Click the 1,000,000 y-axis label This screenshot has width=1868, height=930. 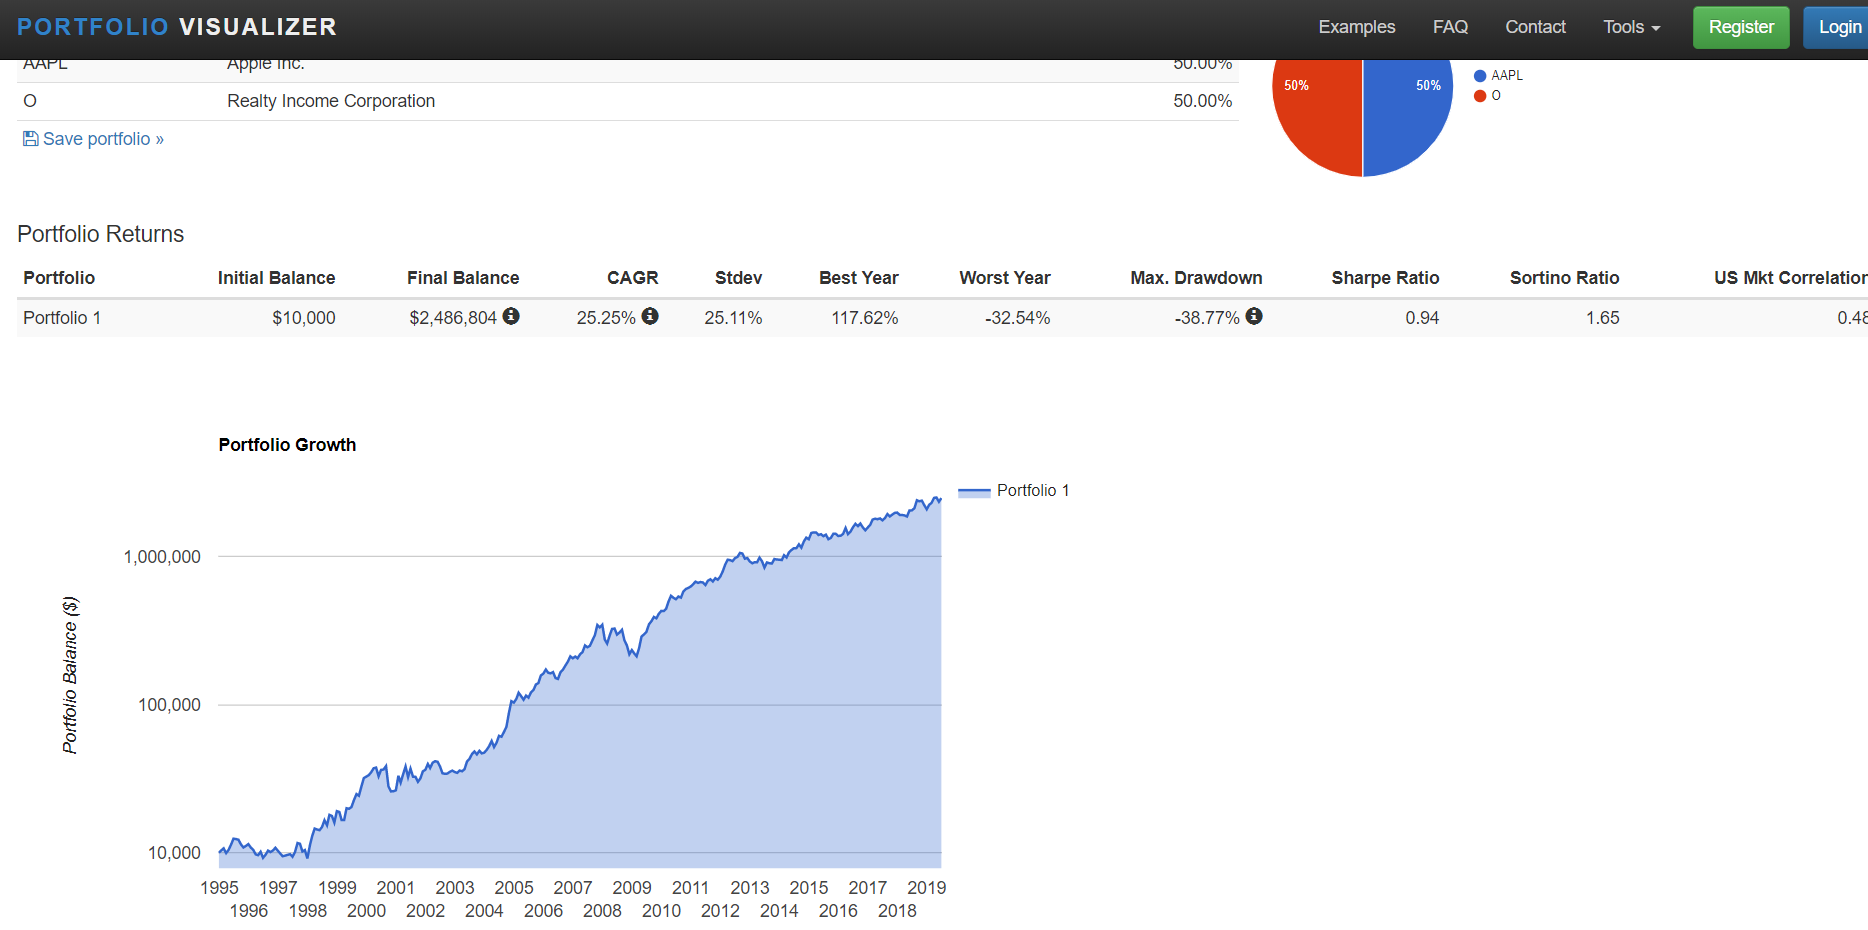[162, 557]
